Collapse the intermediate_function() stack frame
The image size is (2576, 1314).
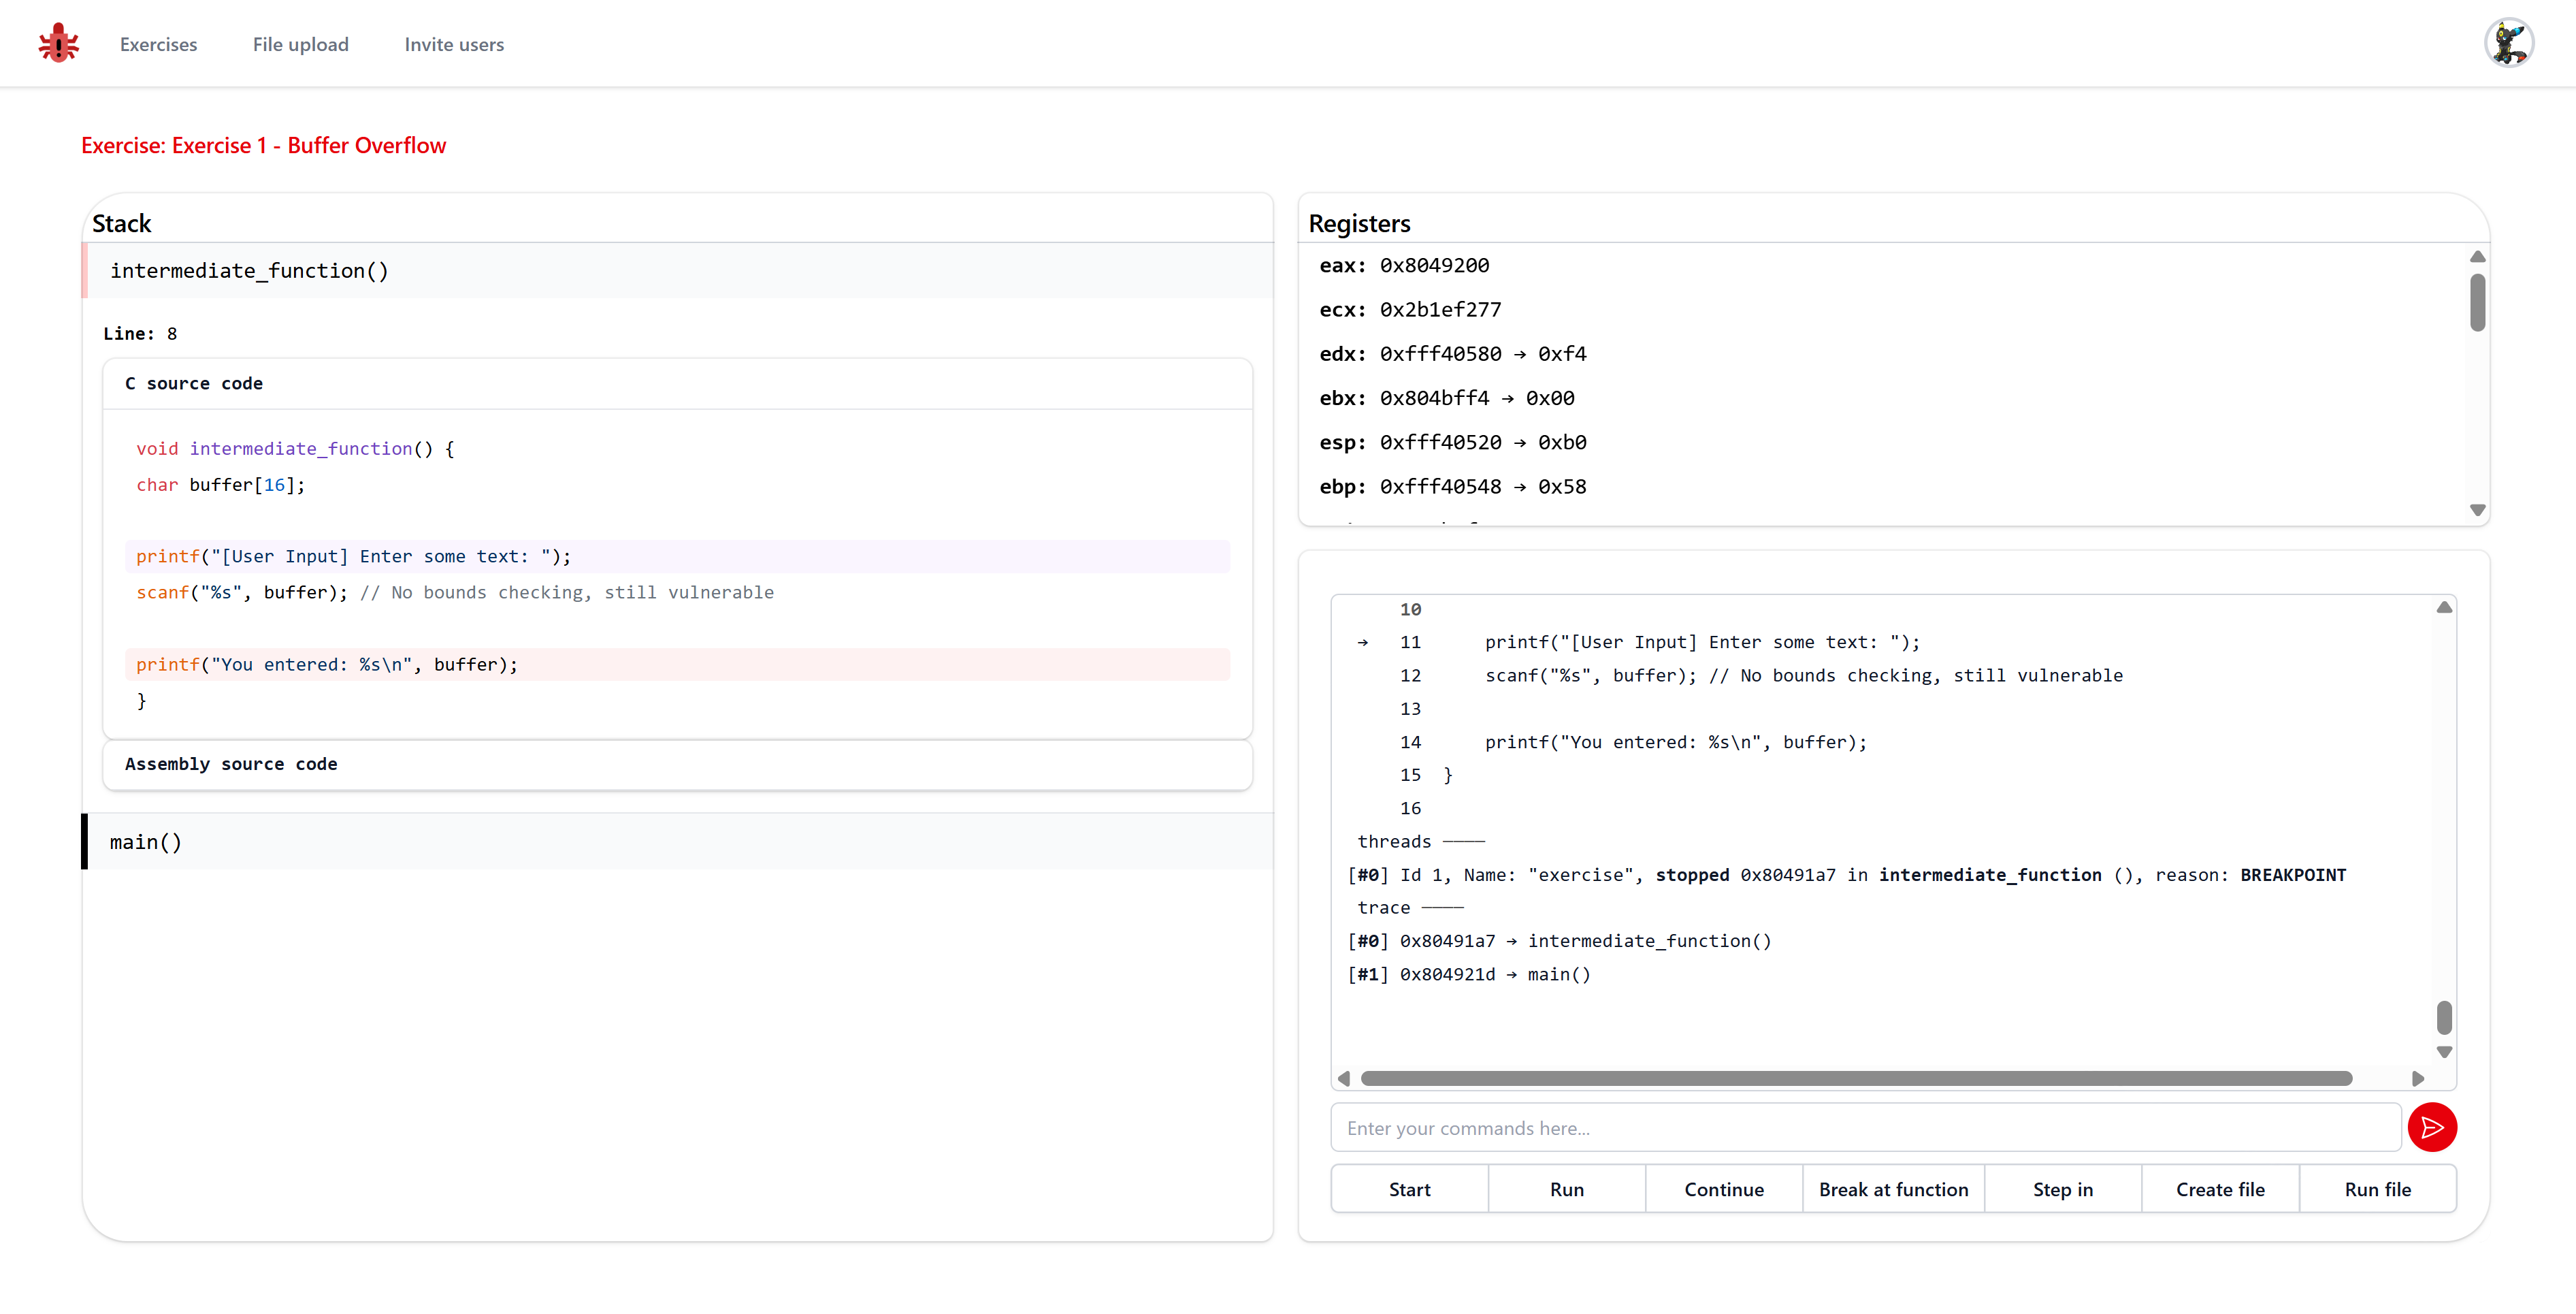point(677,270)
